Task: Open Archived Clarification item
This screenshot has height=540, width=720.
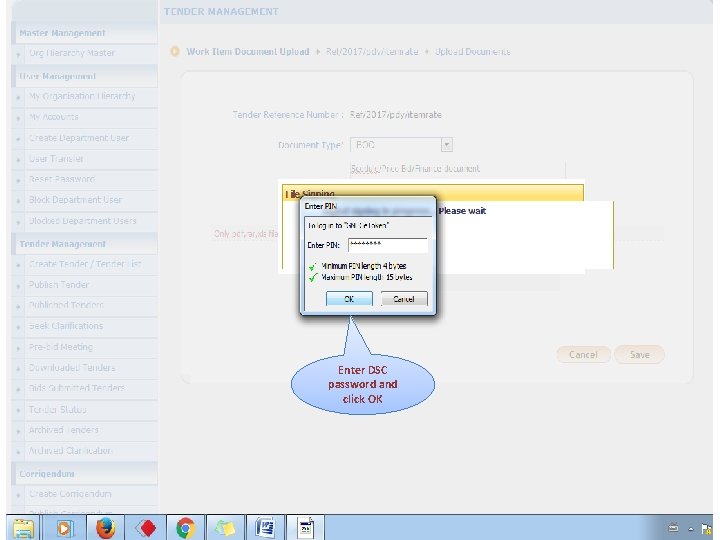Action: (70, 450)
